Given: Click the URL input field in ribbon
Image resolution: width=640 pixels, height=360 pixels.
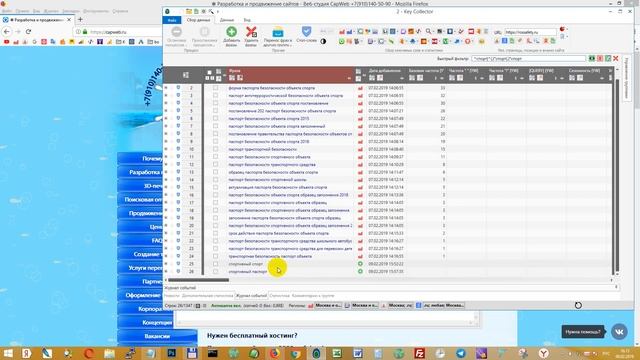Looking at the screenshot, I should pyautogui.click(x=530, y=32).
